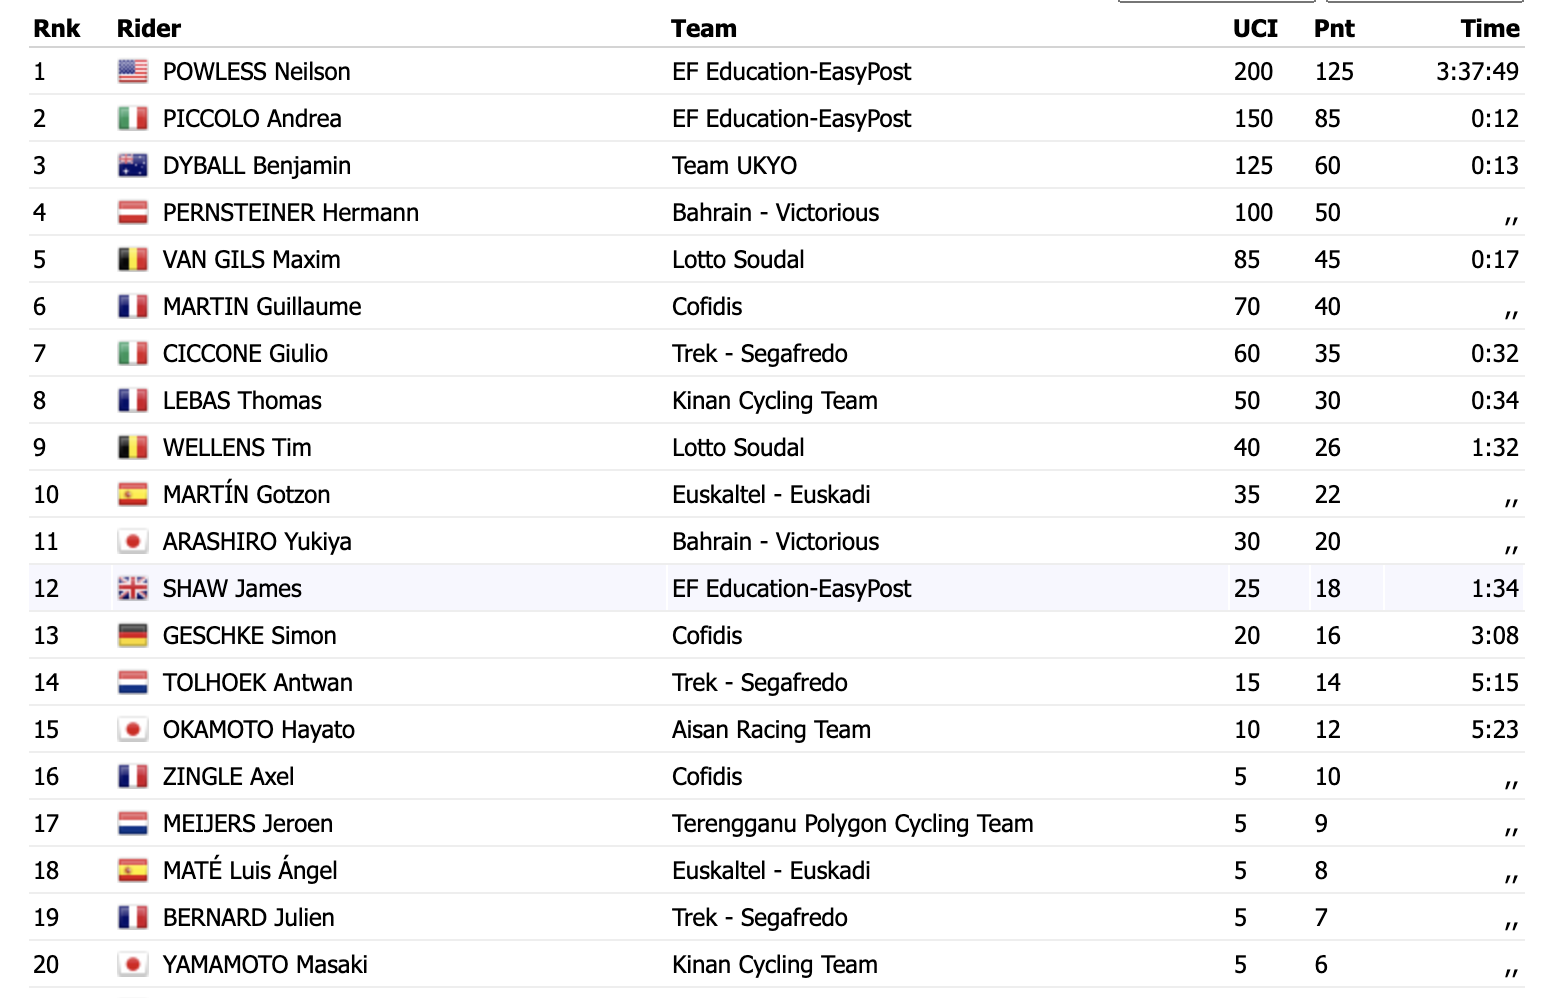Click the Australian flag next to DYBALL Benjamin

[x=133, y=165]
